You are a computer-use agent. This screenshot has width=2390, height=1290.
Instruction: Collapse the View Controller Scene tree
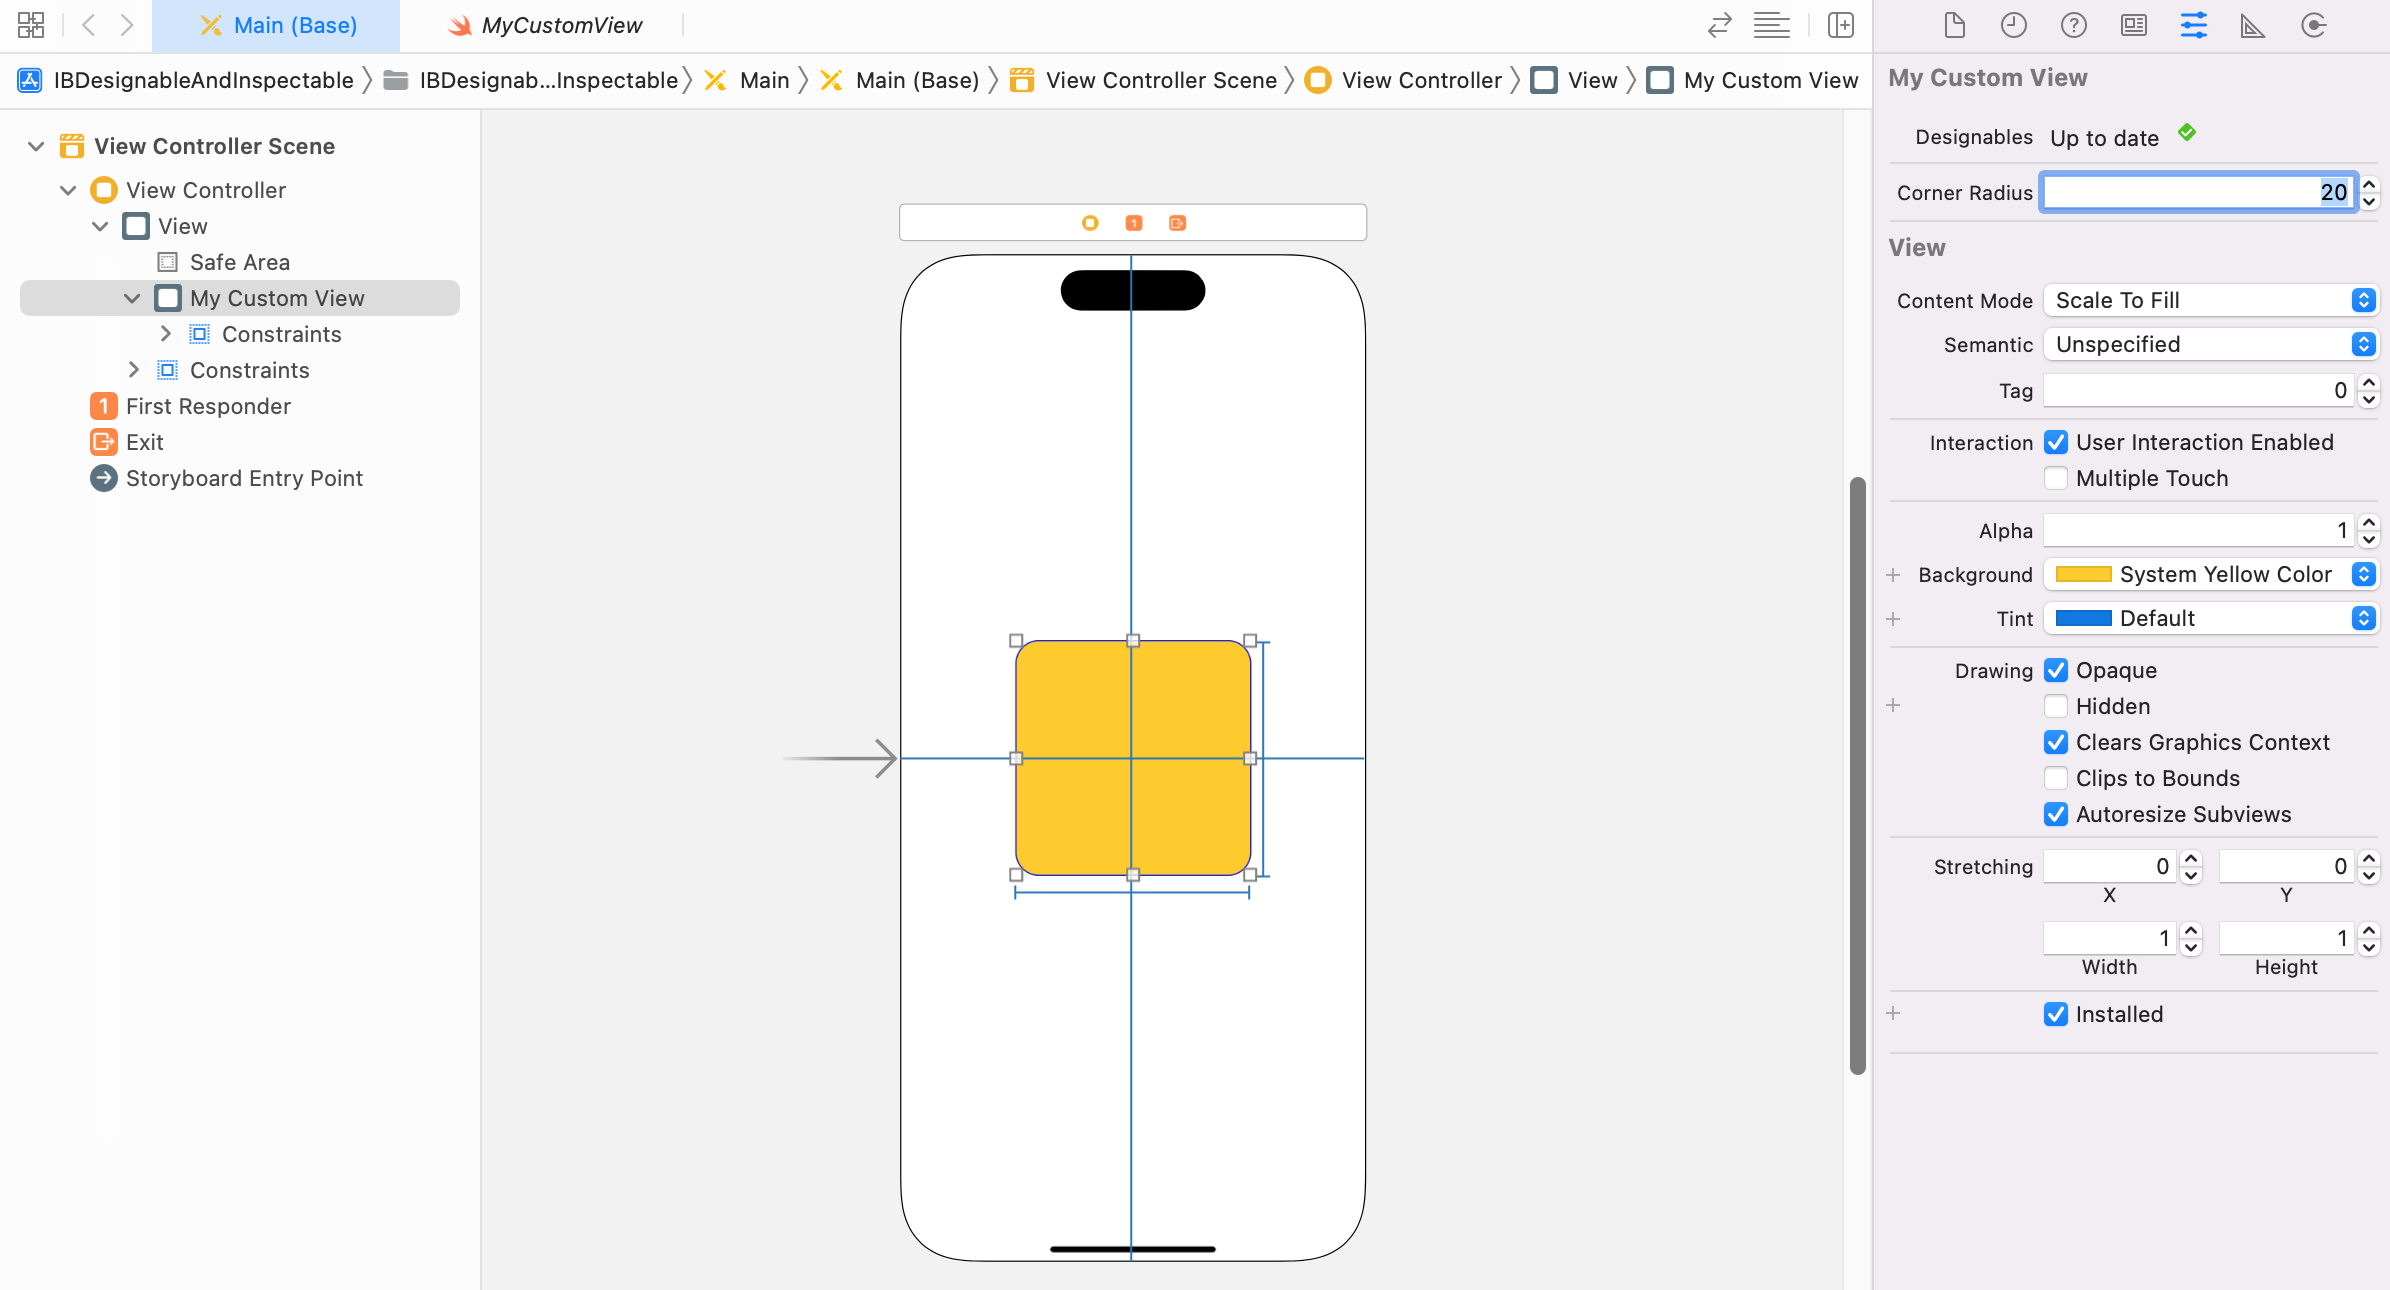[36, 146]
